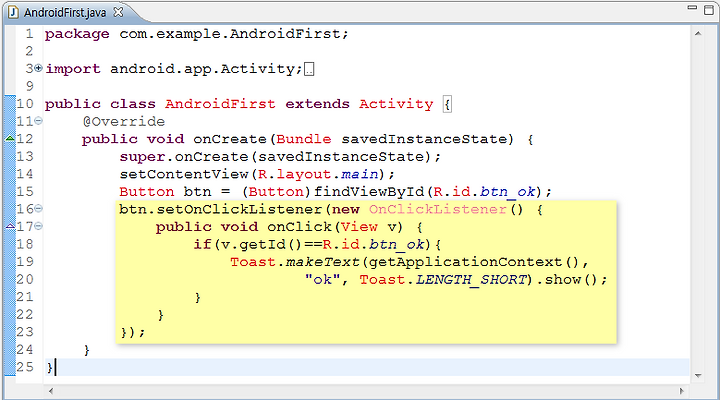Click the horizontal scrollbar left arrow
Screen dimensions: 720x400
[51, 391]
